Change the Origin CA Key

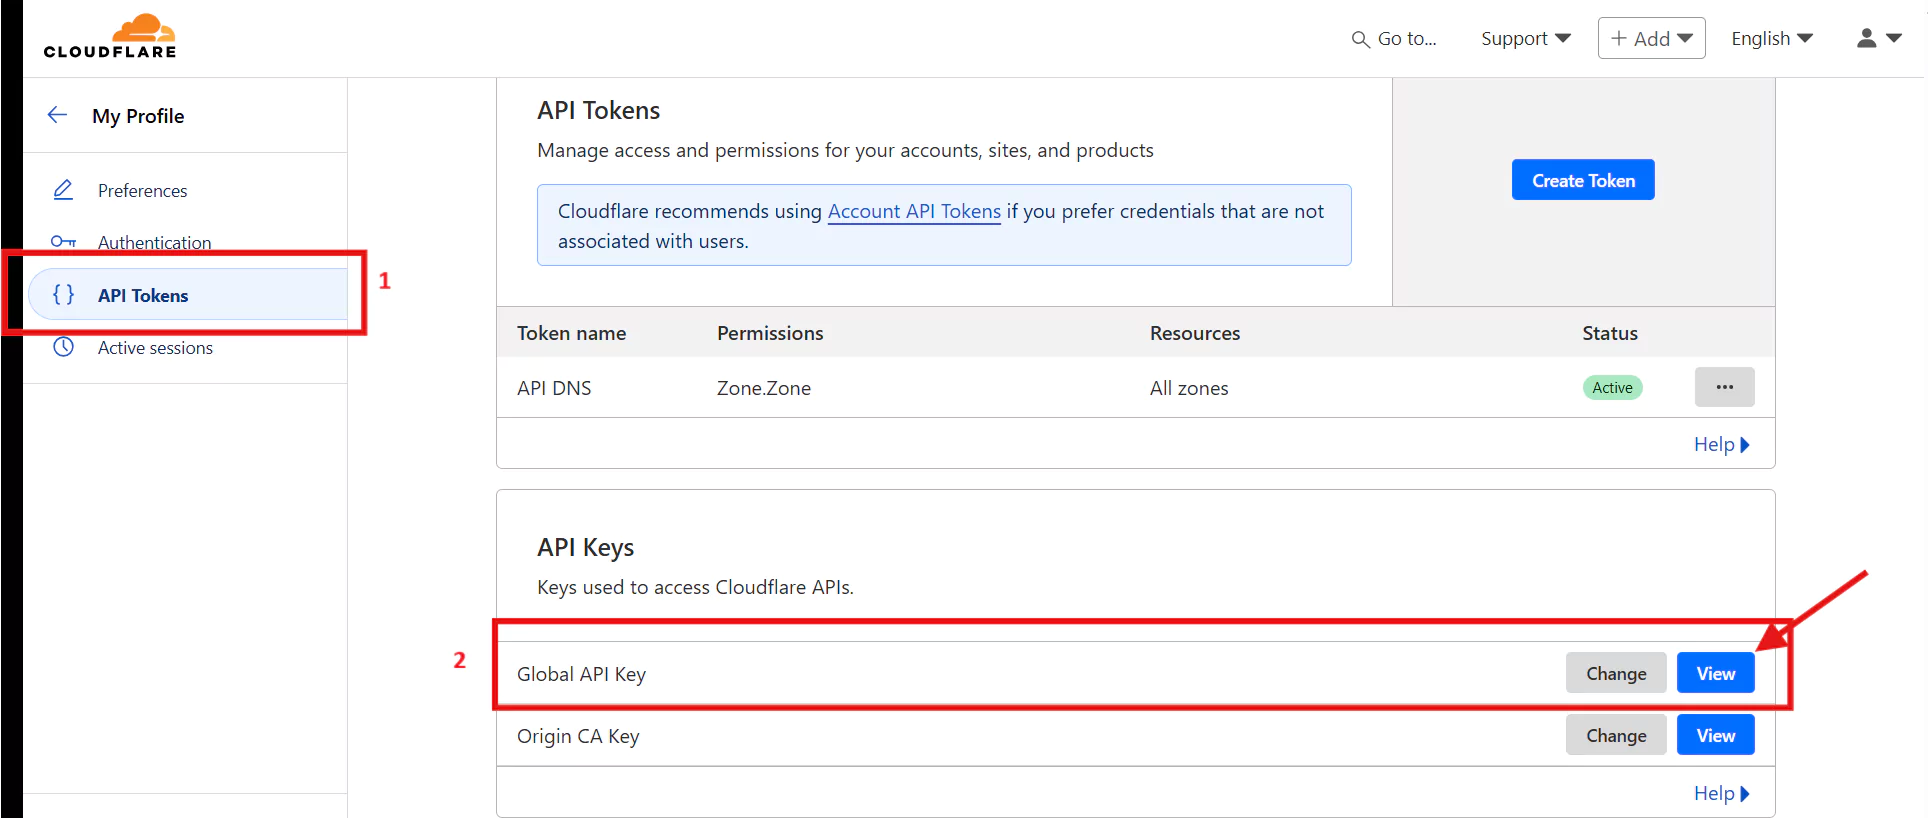(1615, 735)
